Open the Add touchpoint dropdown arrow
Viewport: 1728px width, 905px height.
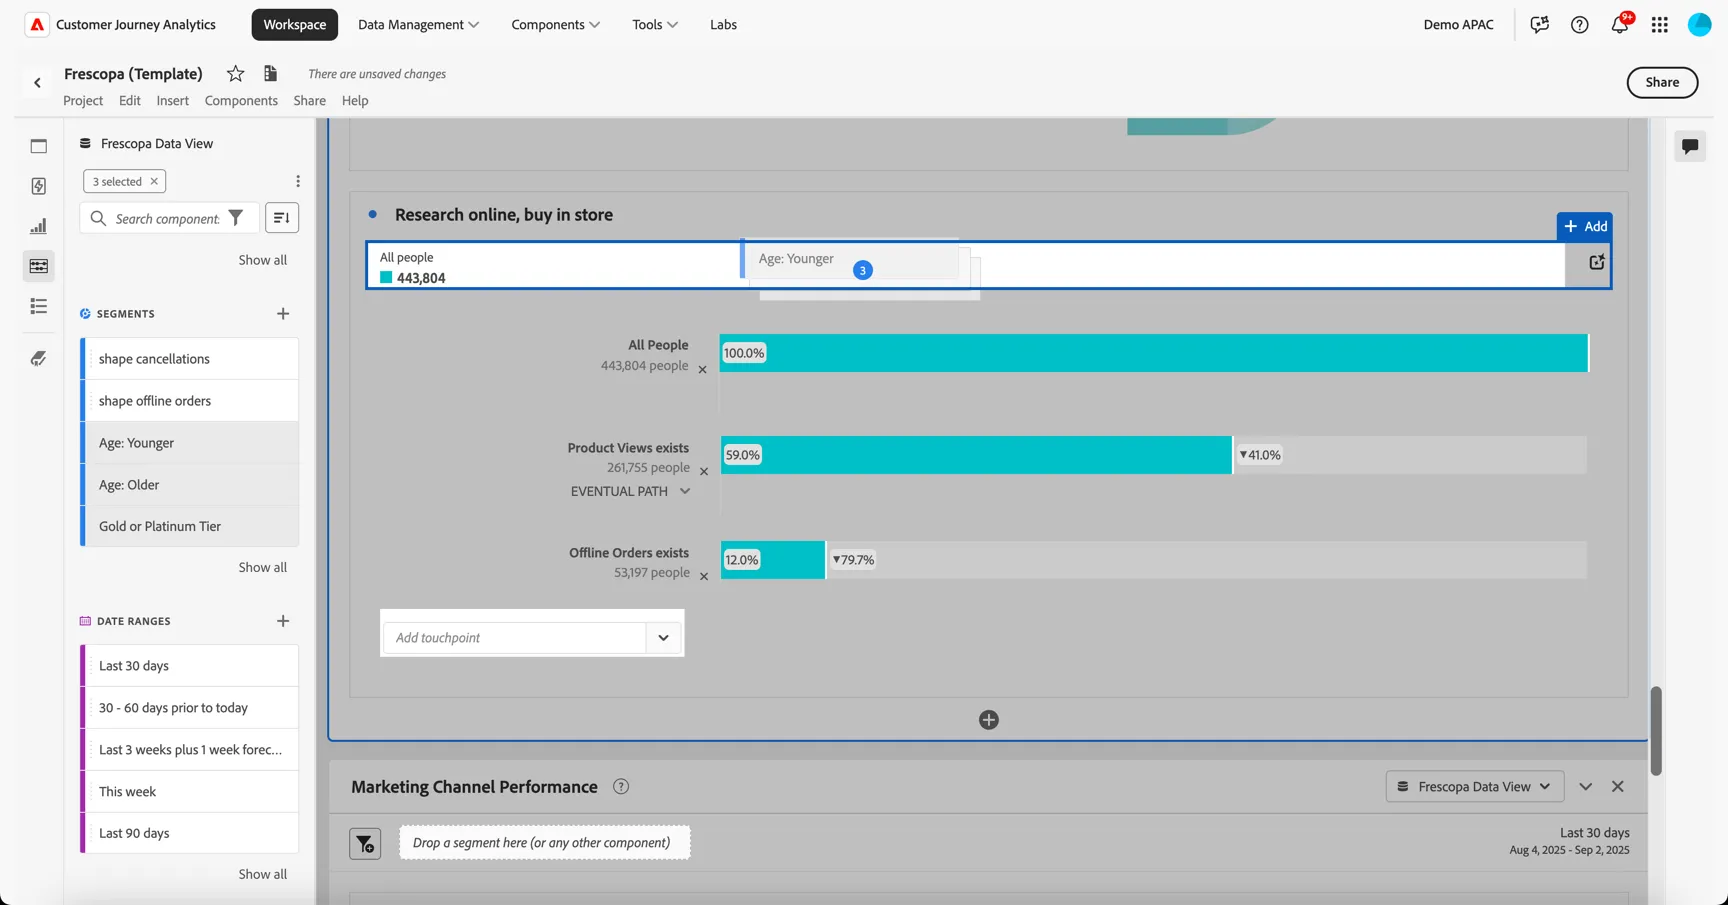tap(663, 638)
